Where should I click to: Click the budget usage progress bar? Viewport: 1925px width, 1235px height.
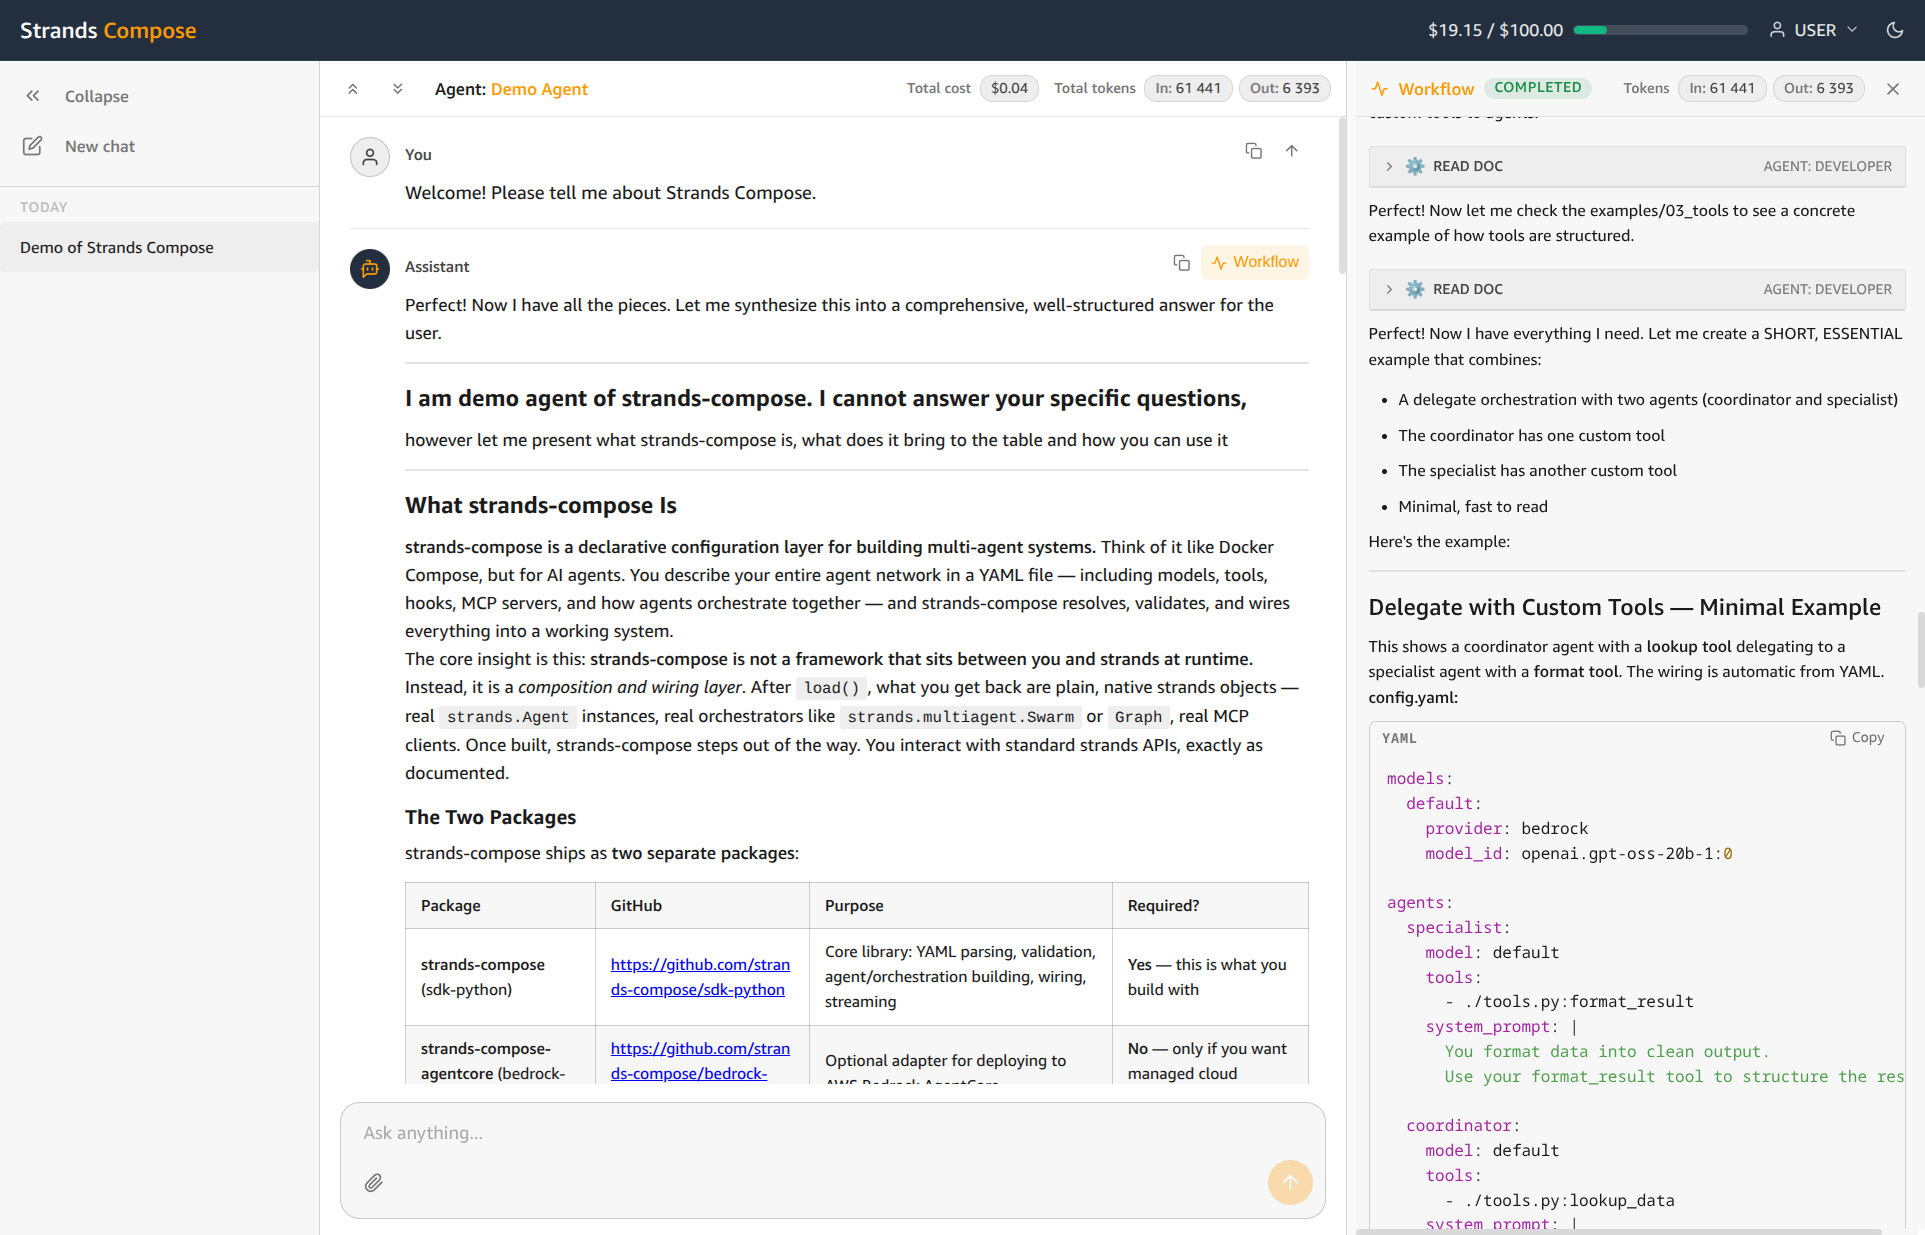[1660, 30]
